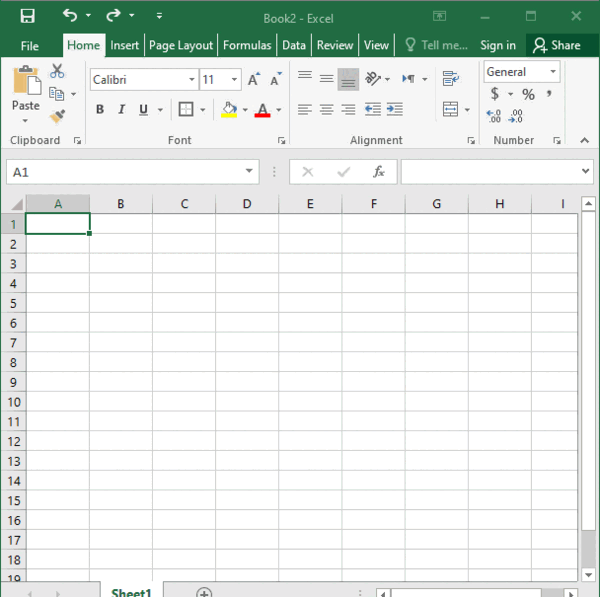
Task: Apply the yellow Fill Color
Action: click(229, 110)
